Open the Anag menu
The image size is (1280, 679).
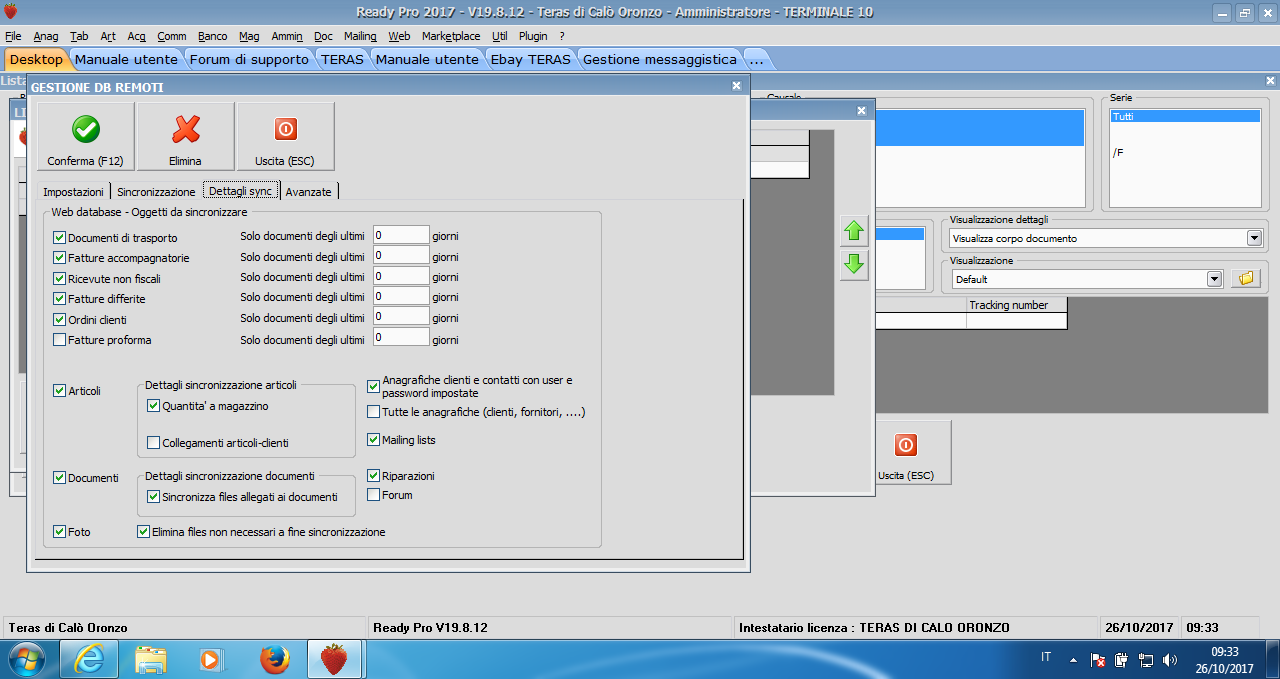(46, 36)
